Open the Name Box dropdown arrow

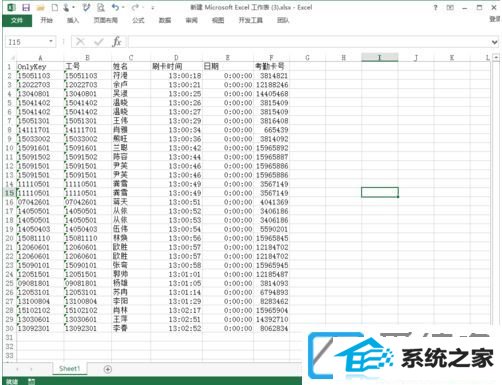(x=51, y=41)
